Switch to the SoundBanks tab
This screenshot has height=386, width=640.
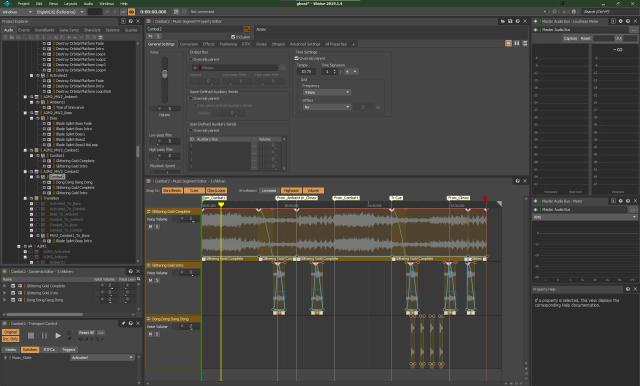pyautogui.click(x=44, y=30)
